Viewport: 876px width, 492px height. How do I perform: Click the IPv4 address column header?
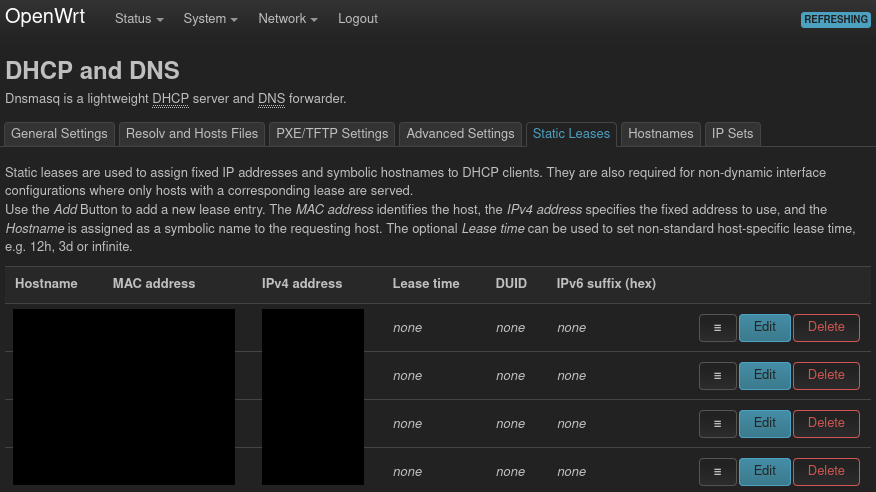pyautogui.click(x=302, y=284)
